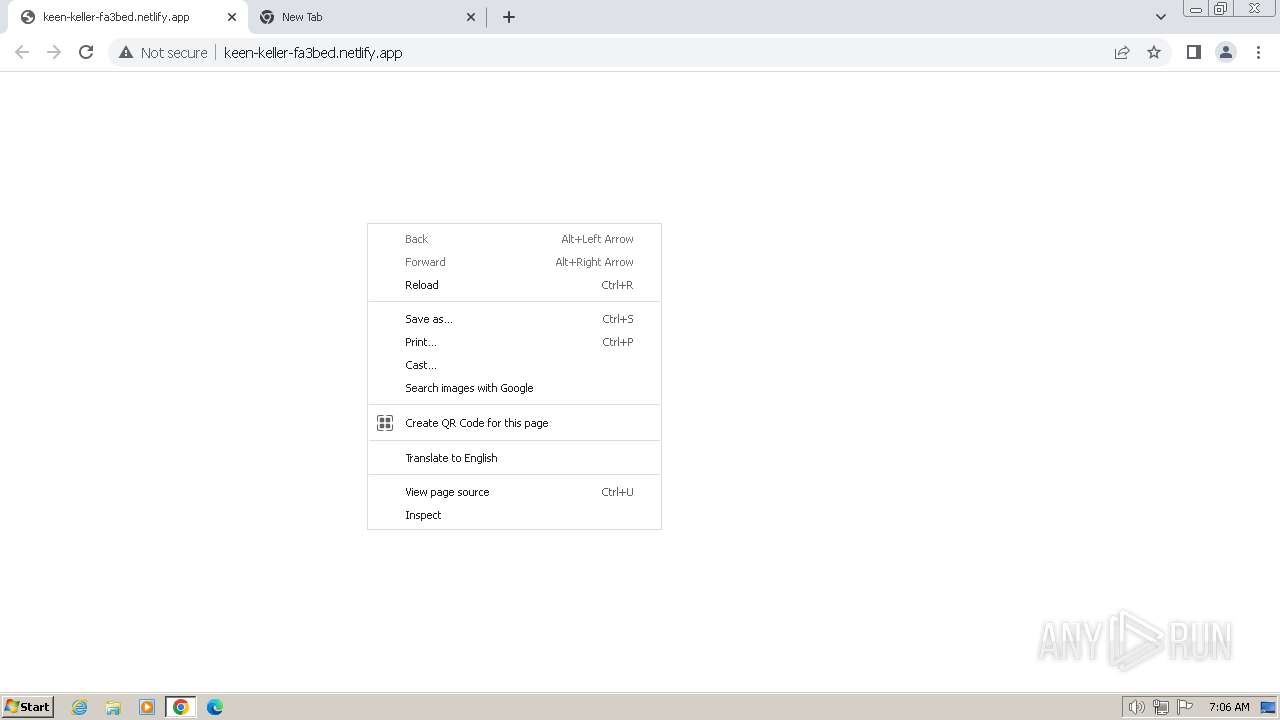Click the network tray icon
The height and width of the screenshot is (720, 1280).
pos(1161,707)
